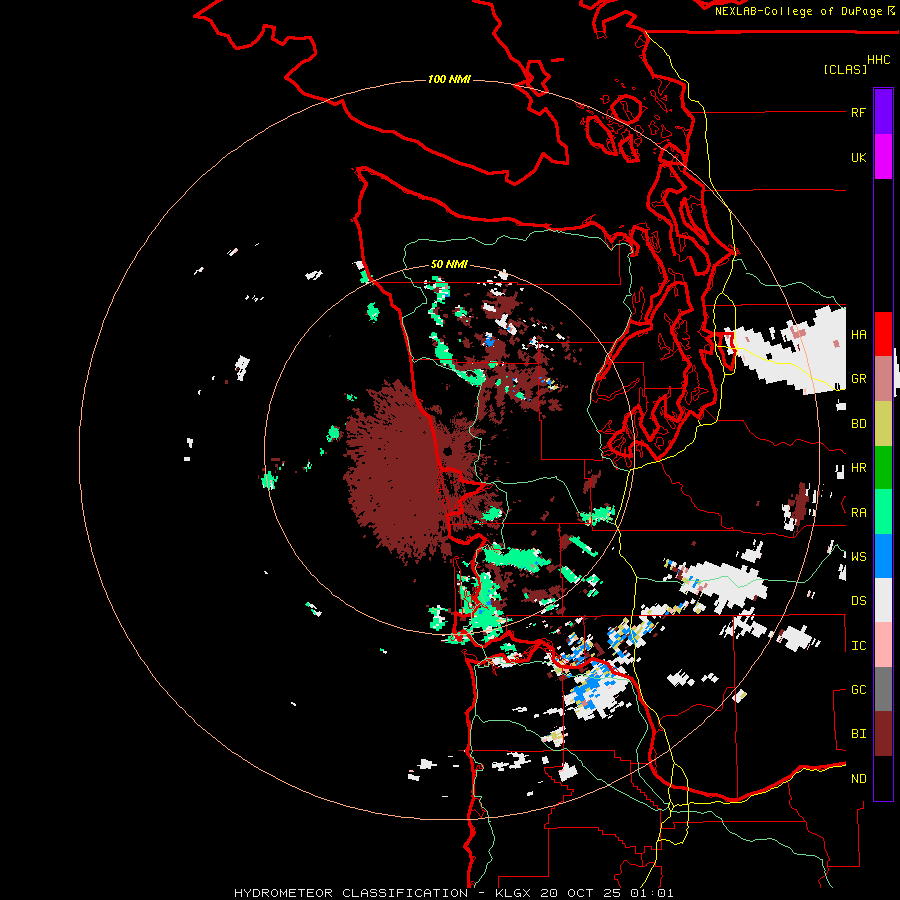Pick the mint green RA legend swatch
The image size is (900, 900).
[x=883, y=512]
